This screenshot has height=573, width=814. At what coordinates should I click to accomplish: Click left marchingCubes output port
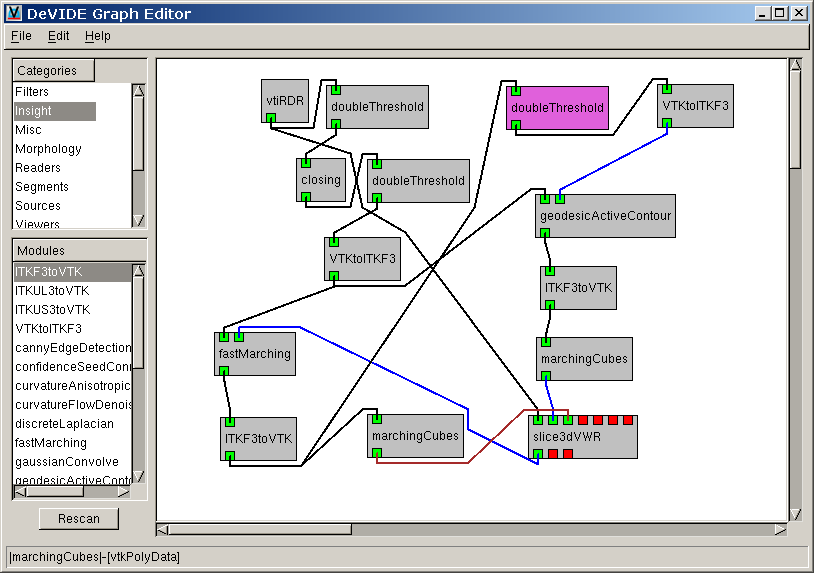pyautogui.click(x=377, y=453)
